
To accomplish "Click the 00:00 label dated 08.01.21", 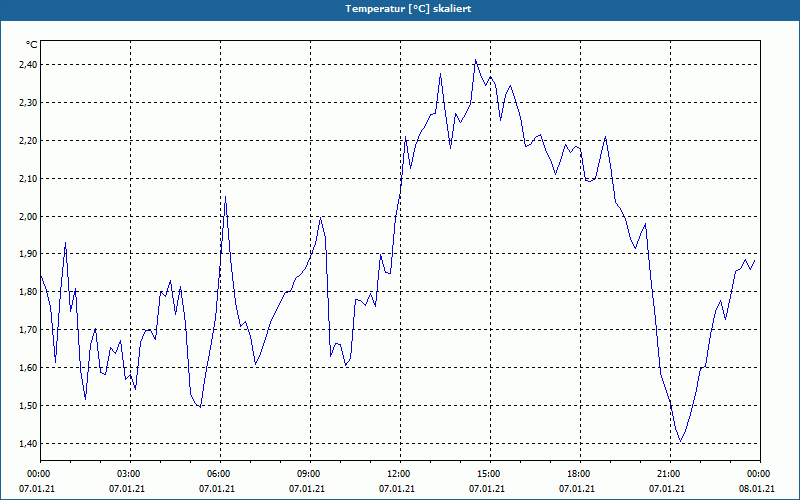I will point(760,474).
